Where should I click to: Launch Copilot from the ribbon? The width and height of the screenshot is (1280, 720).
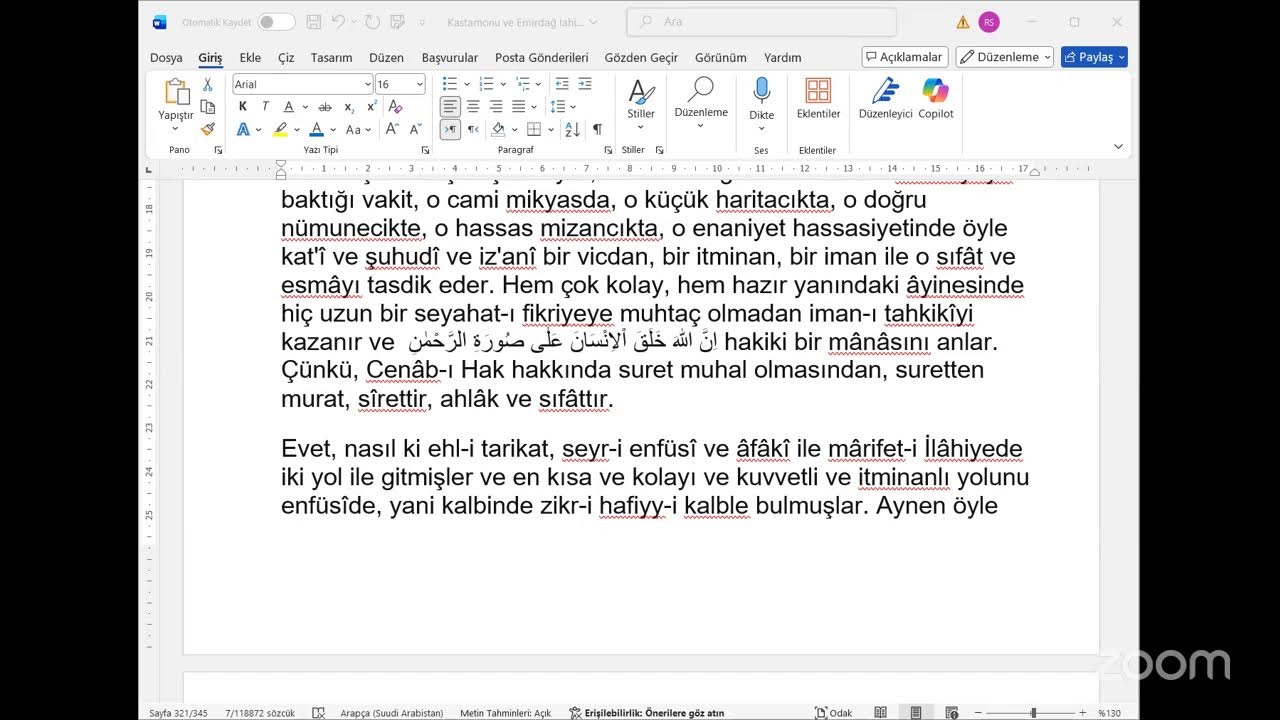pos(936,100)
